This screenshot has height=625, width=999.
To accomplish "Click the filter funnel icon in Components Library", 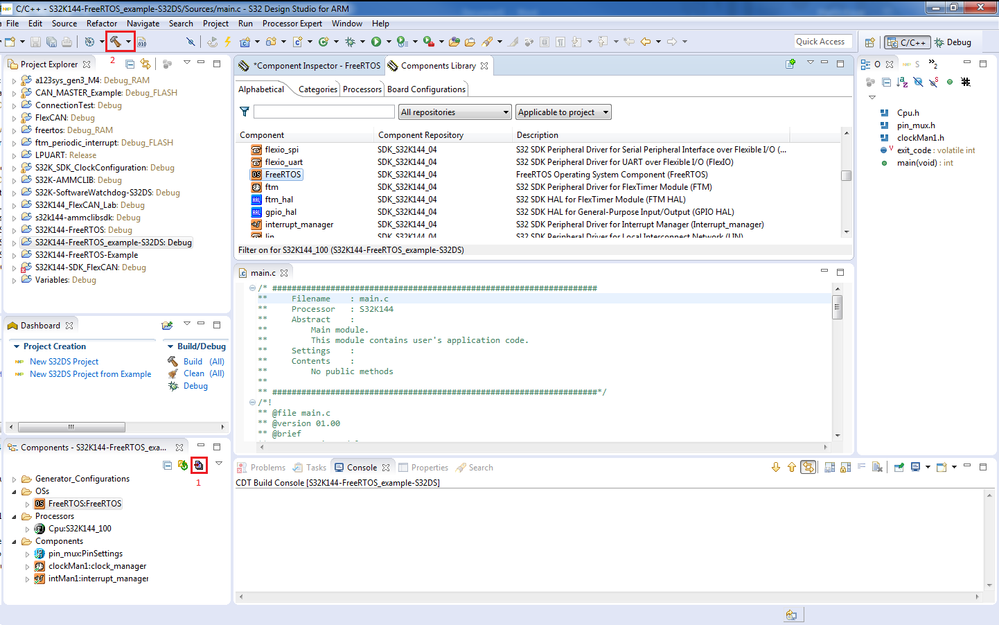I will (244, 112).
